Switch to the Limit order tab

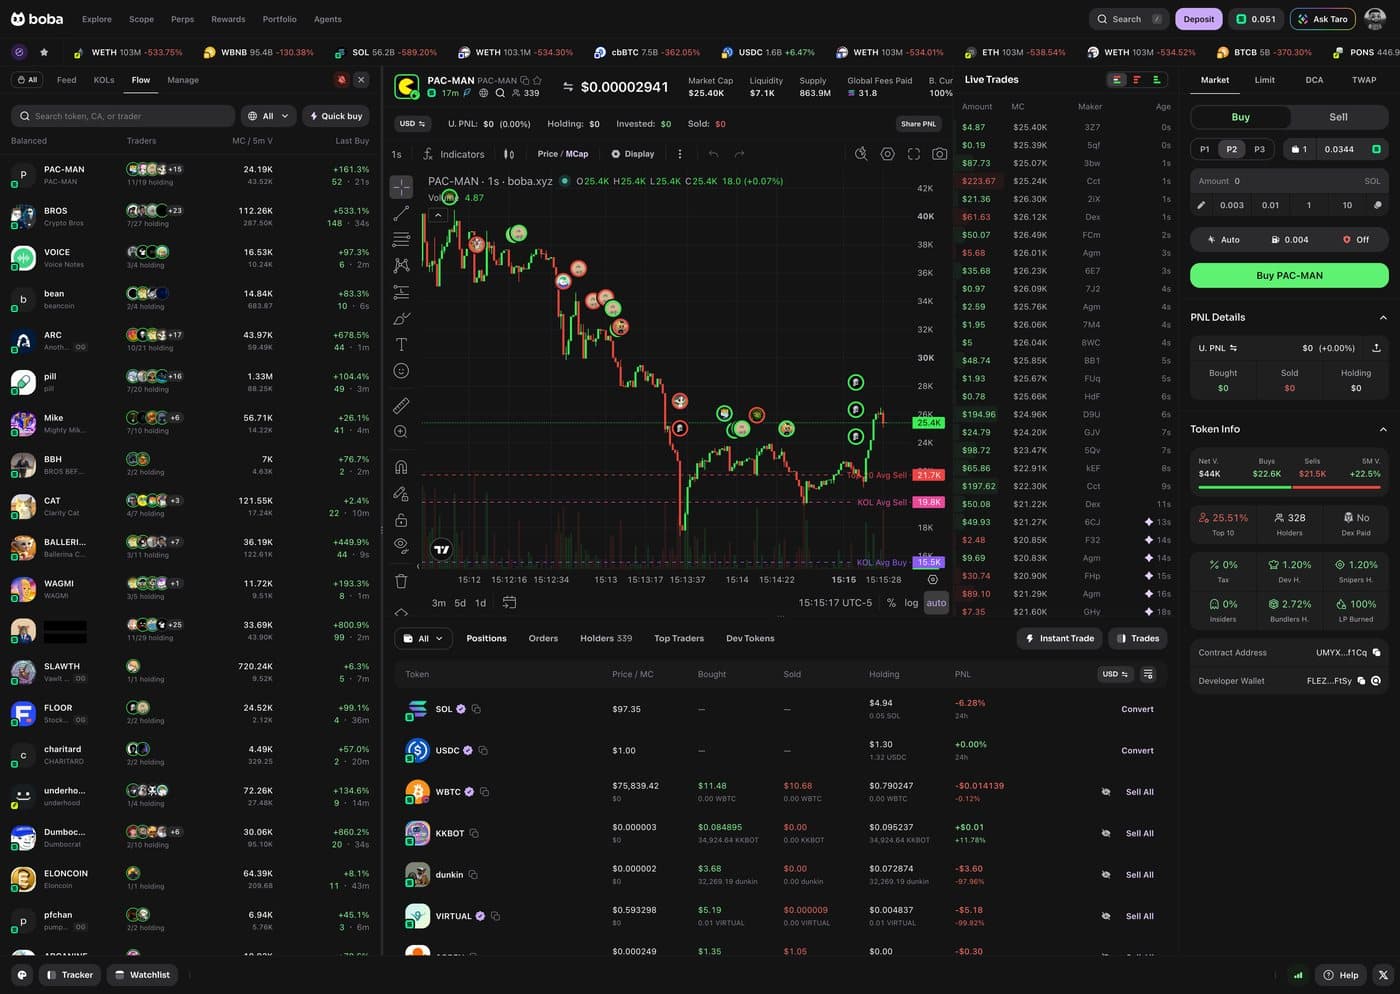(1264, 80)
